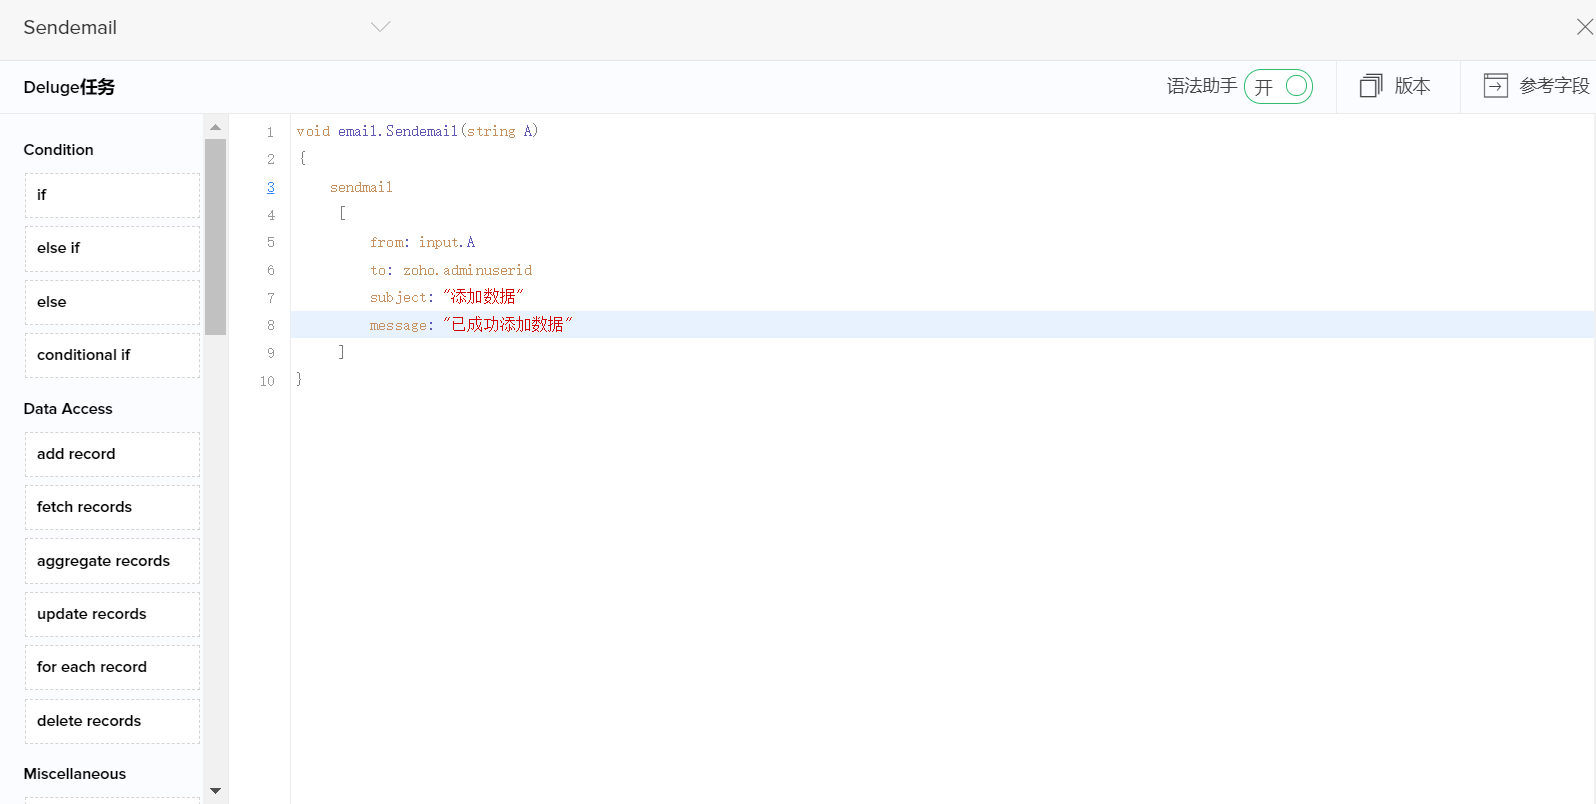Select the 'update records' task
The height and width of the screenshot is (804, 1596).
coord(112,614)
